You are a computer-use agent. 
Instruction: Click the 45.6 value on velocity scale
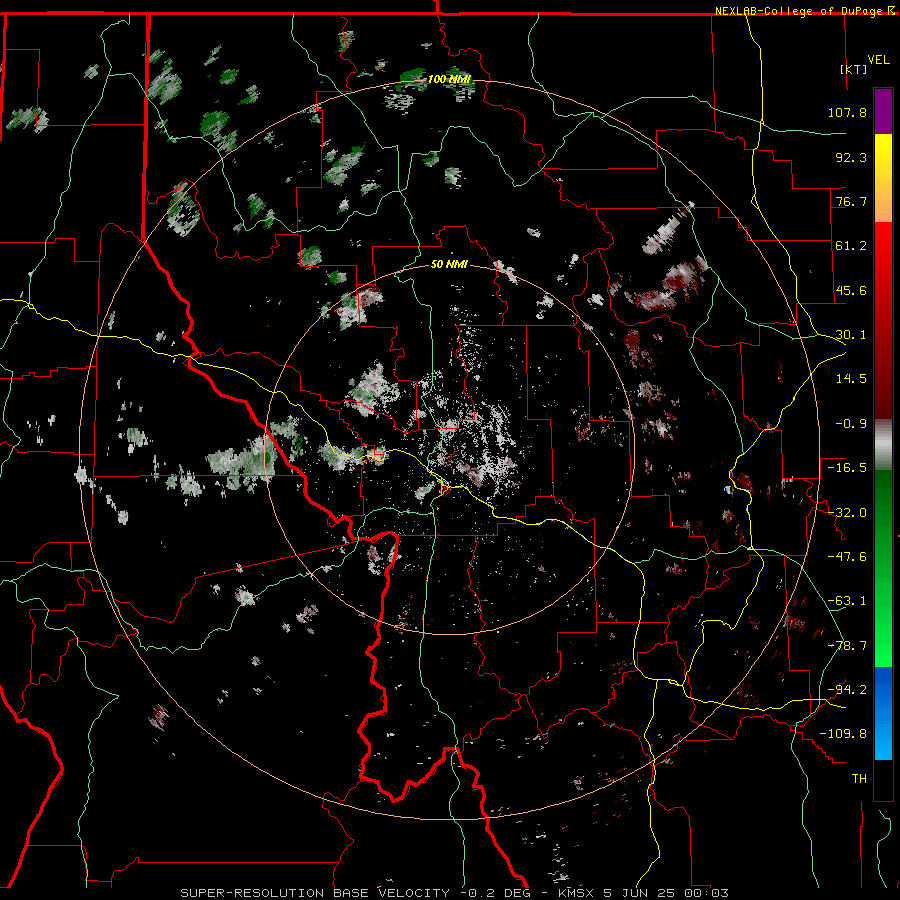coord(851,290)
